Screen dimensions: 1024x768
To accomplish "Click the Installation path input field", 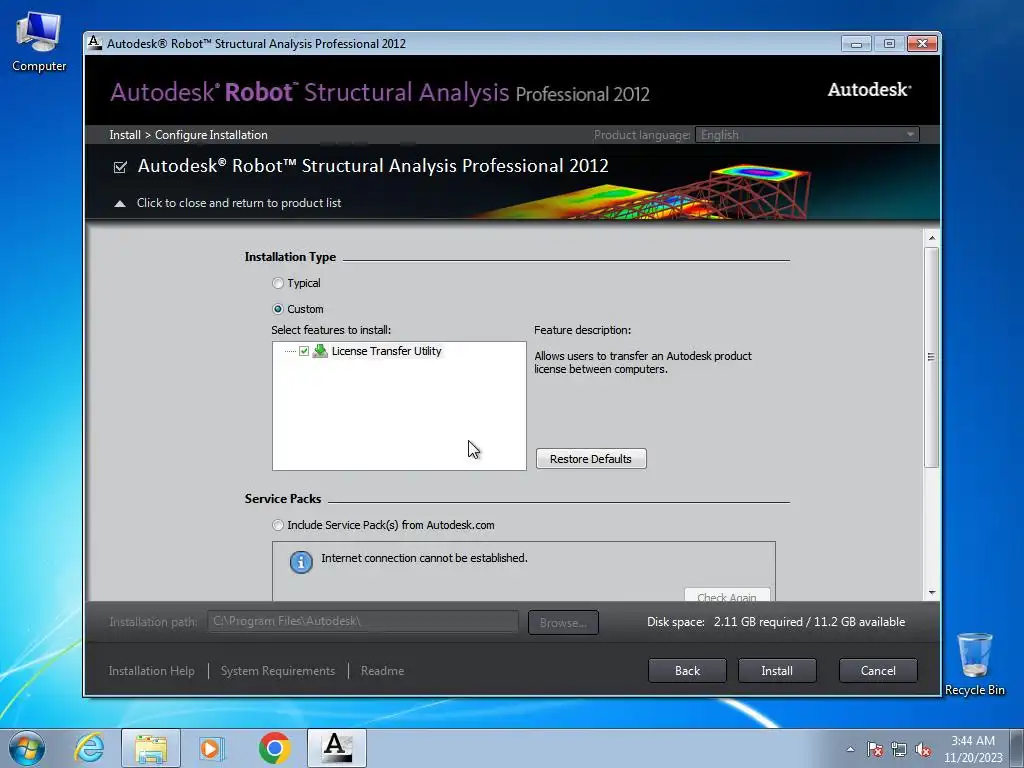I will tap(363, 621).
